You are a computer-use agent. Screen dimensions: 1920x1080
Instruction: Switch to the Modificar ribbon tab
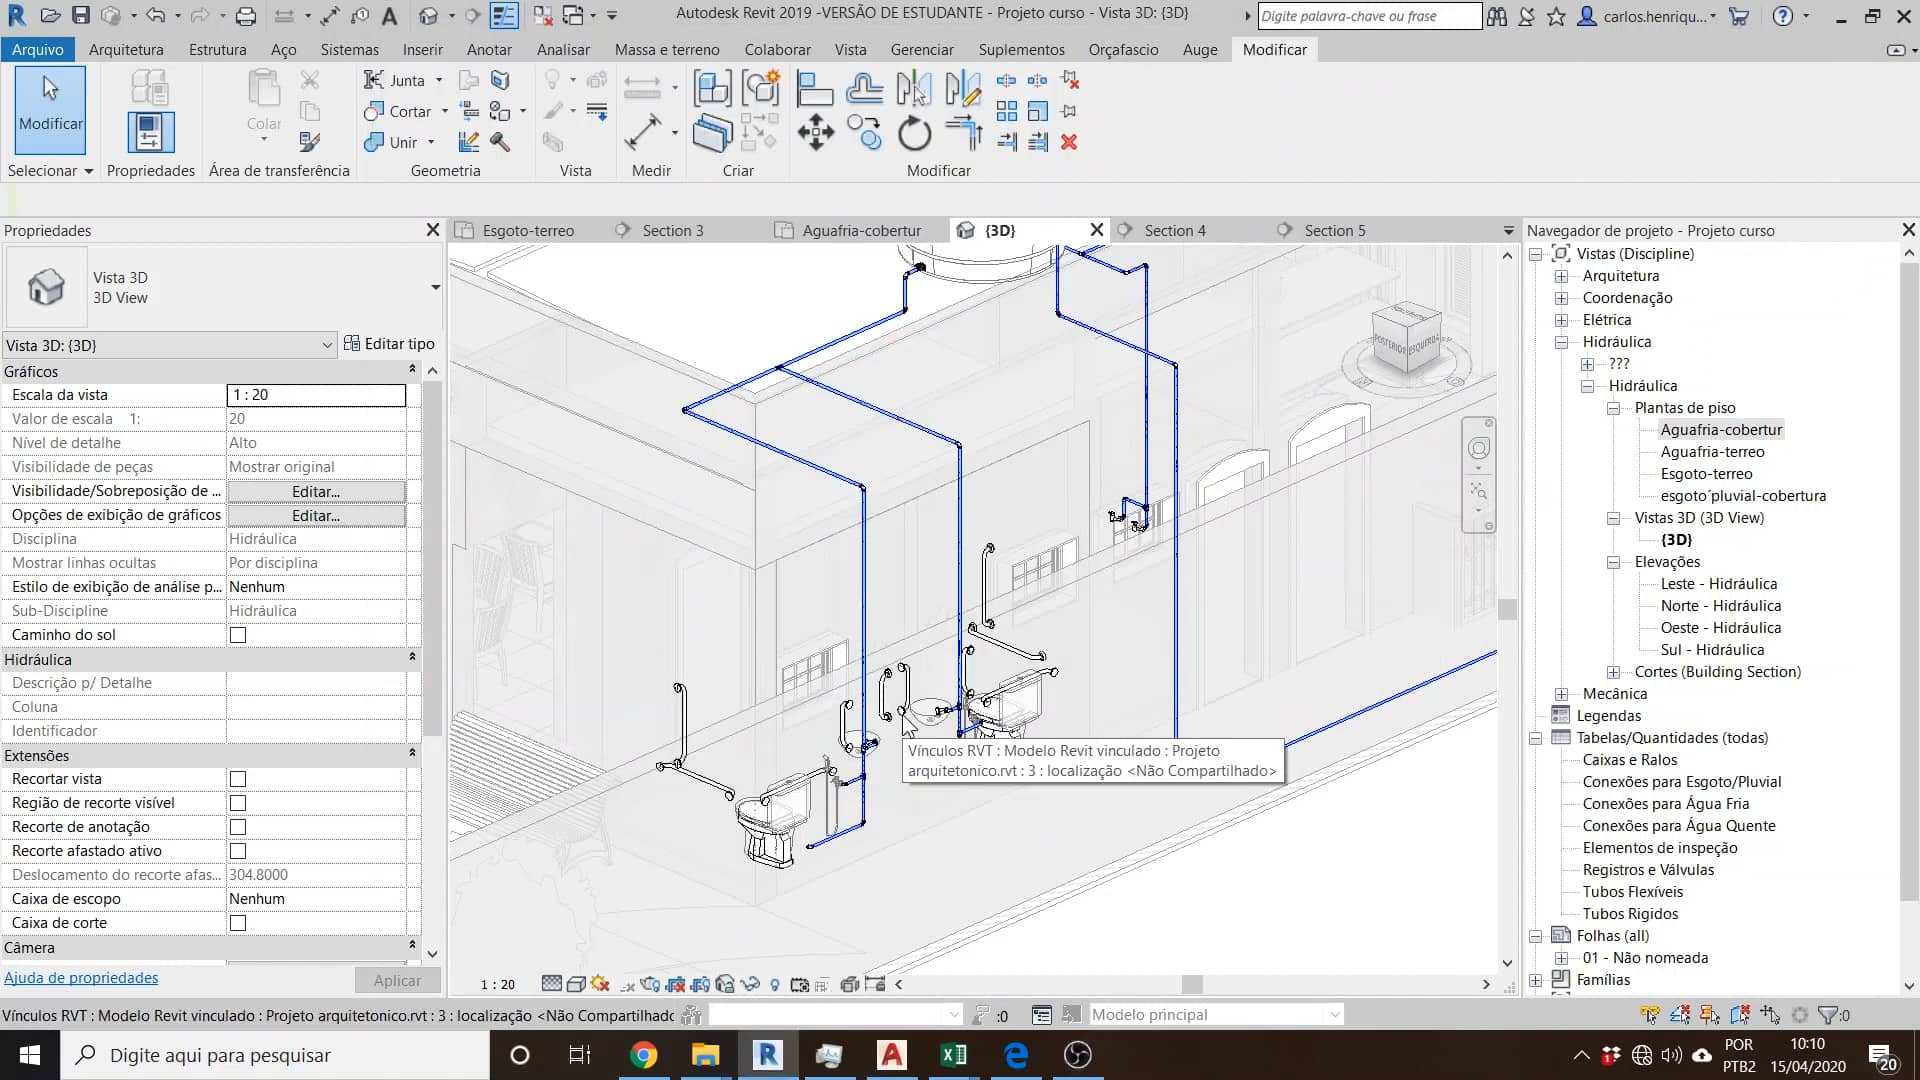(1274, 49)
